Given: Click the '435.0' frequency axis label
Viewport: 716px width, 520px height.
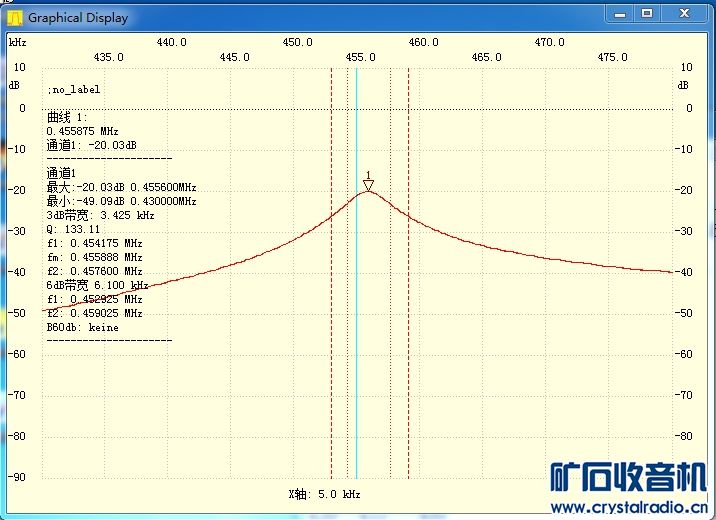Looking at the screenshot, I should click(x=108, y=57).
